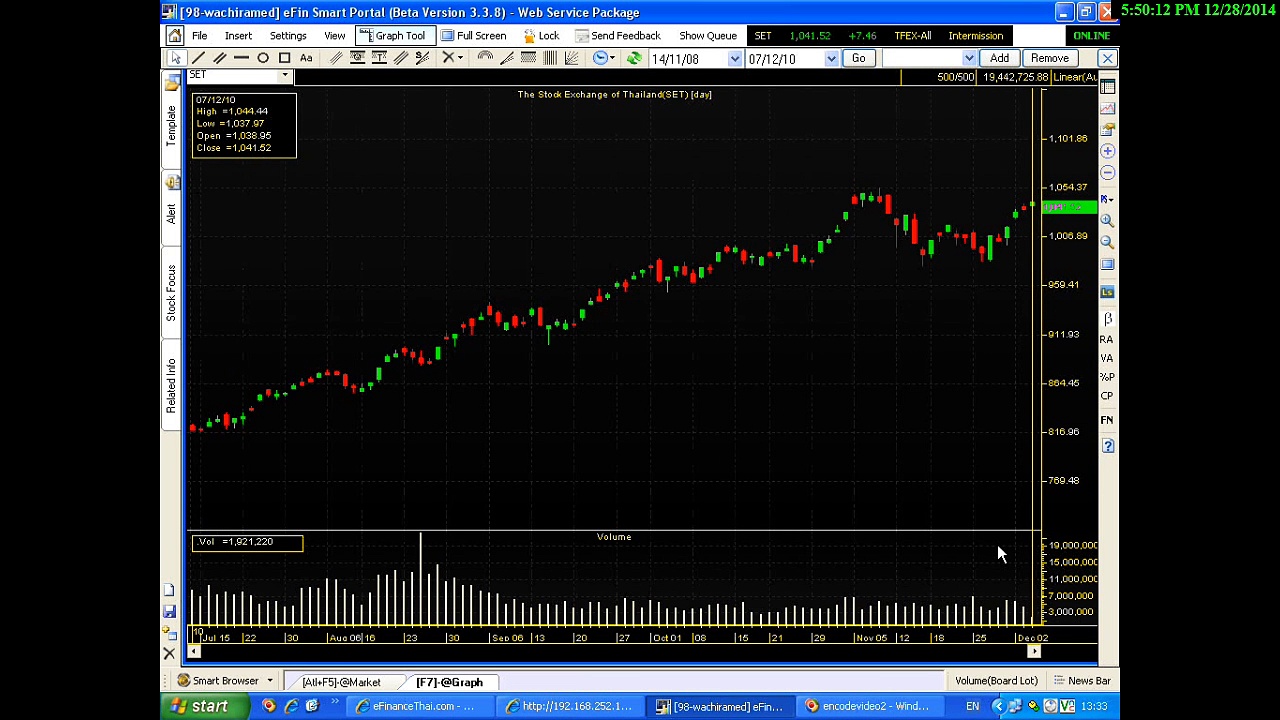
Task: Open the help question mark icon
Action: point(1108,446)
